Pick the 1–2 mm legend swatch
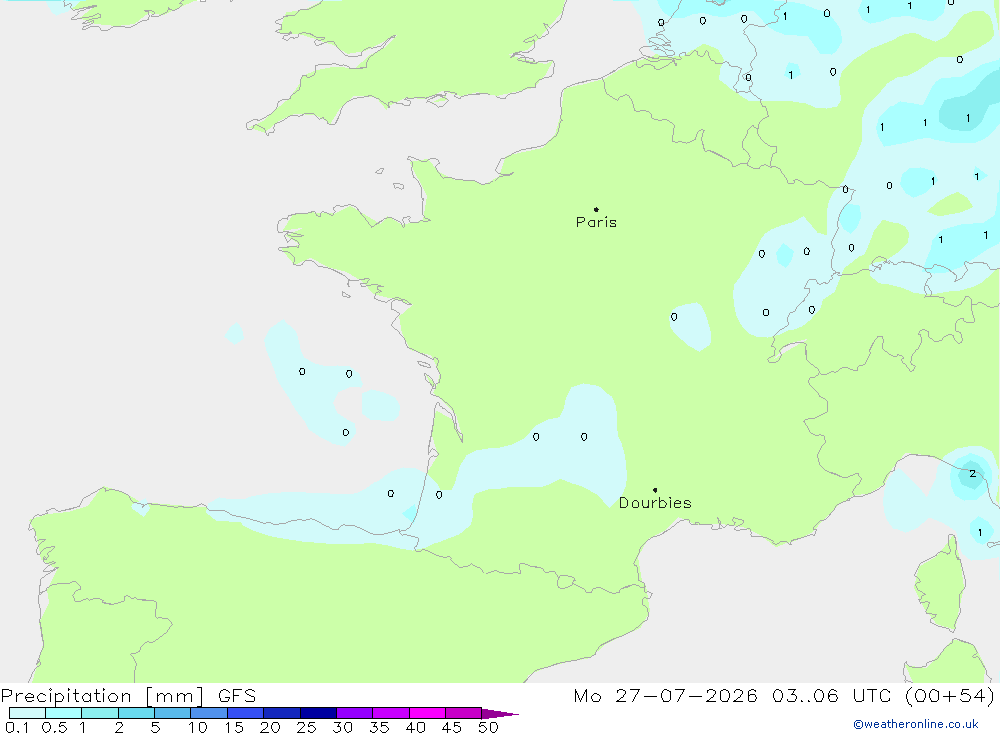Viewport: 1000px width, 733px height. (100, 713)
